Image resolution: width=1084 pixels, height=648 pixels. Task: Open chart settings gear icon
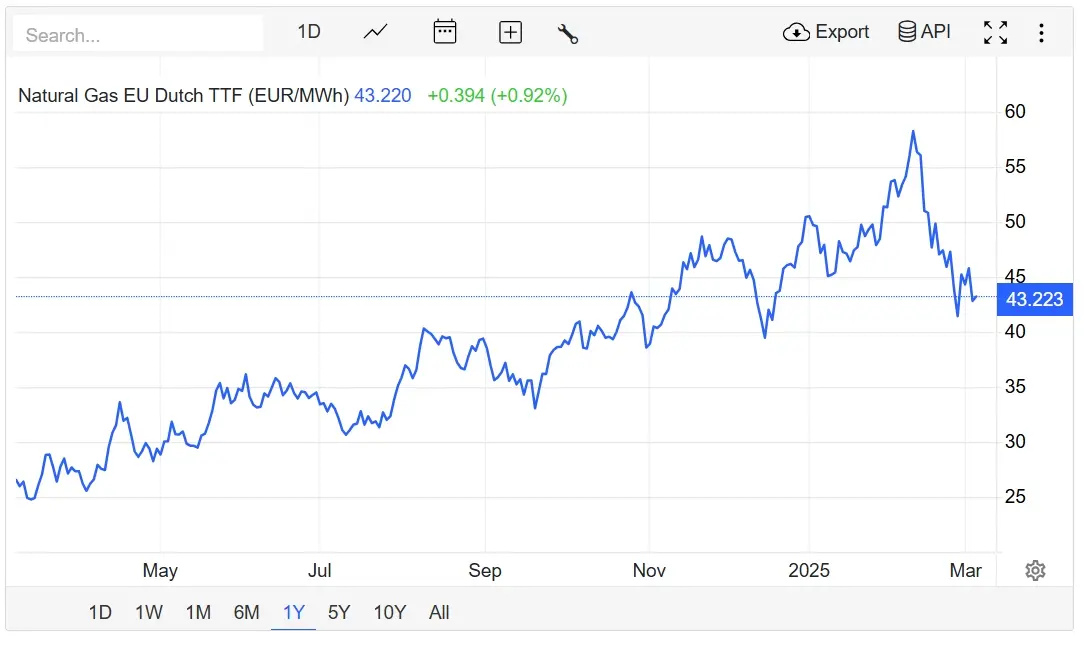tap(1035, 571)
